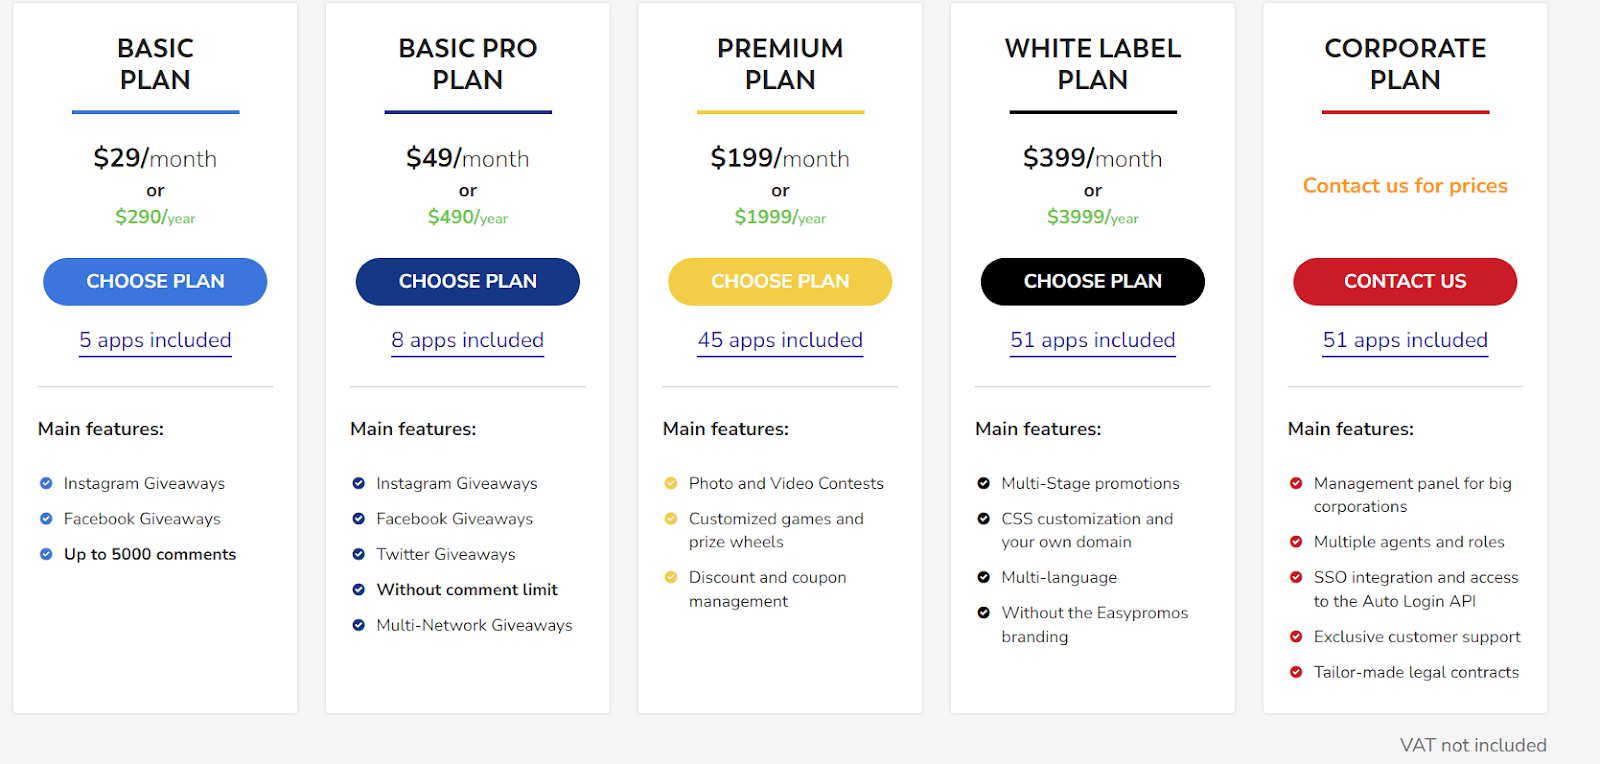Click the red icon beside SSO integration and access
Screen dimensions: 1600x764
coord(1295,577)
